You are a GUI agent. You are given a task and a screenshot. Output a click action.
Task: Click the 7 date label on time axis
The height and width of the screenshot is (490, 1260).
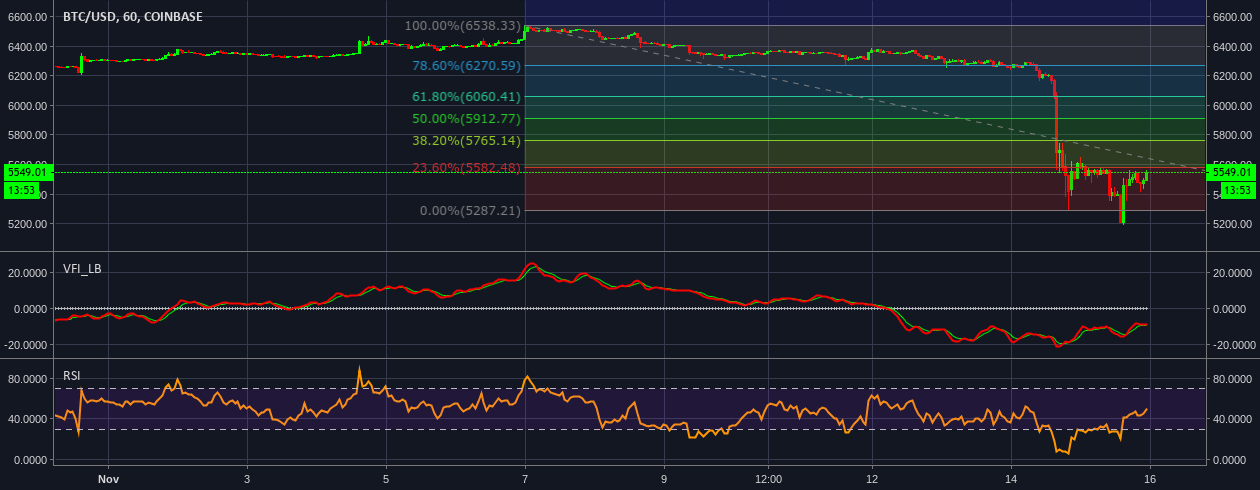click(x=525, y=481)
